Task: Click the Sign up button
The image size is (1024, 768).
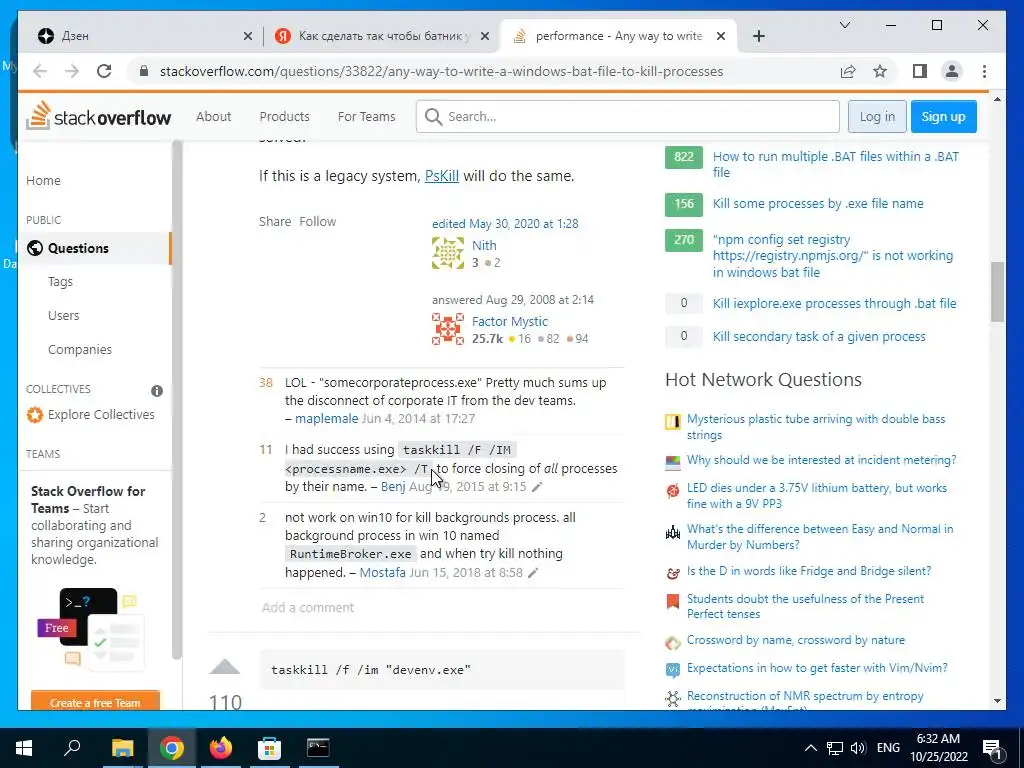Action: tap(943, 116)
